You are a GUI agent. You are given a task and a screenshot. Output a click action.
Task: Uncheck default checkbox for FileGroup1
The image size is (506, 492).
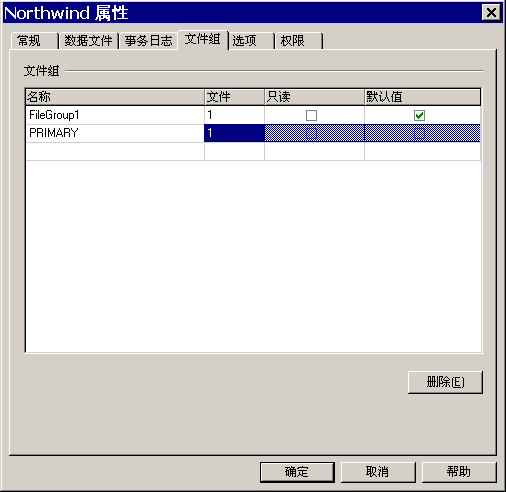(x=419, y=115)
